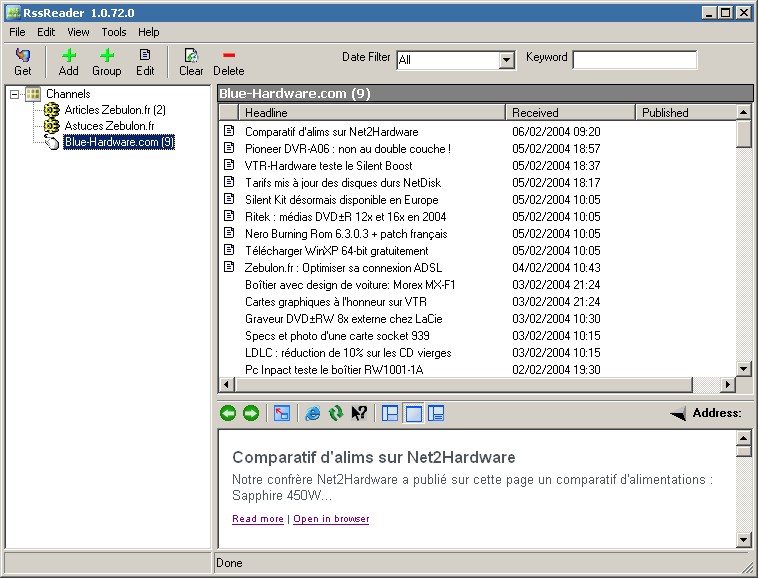Select headline Boîtier avec design de voiture
The width and height of the screenshot is (758, 578).
pyautogui.click(x=350, y=285)
